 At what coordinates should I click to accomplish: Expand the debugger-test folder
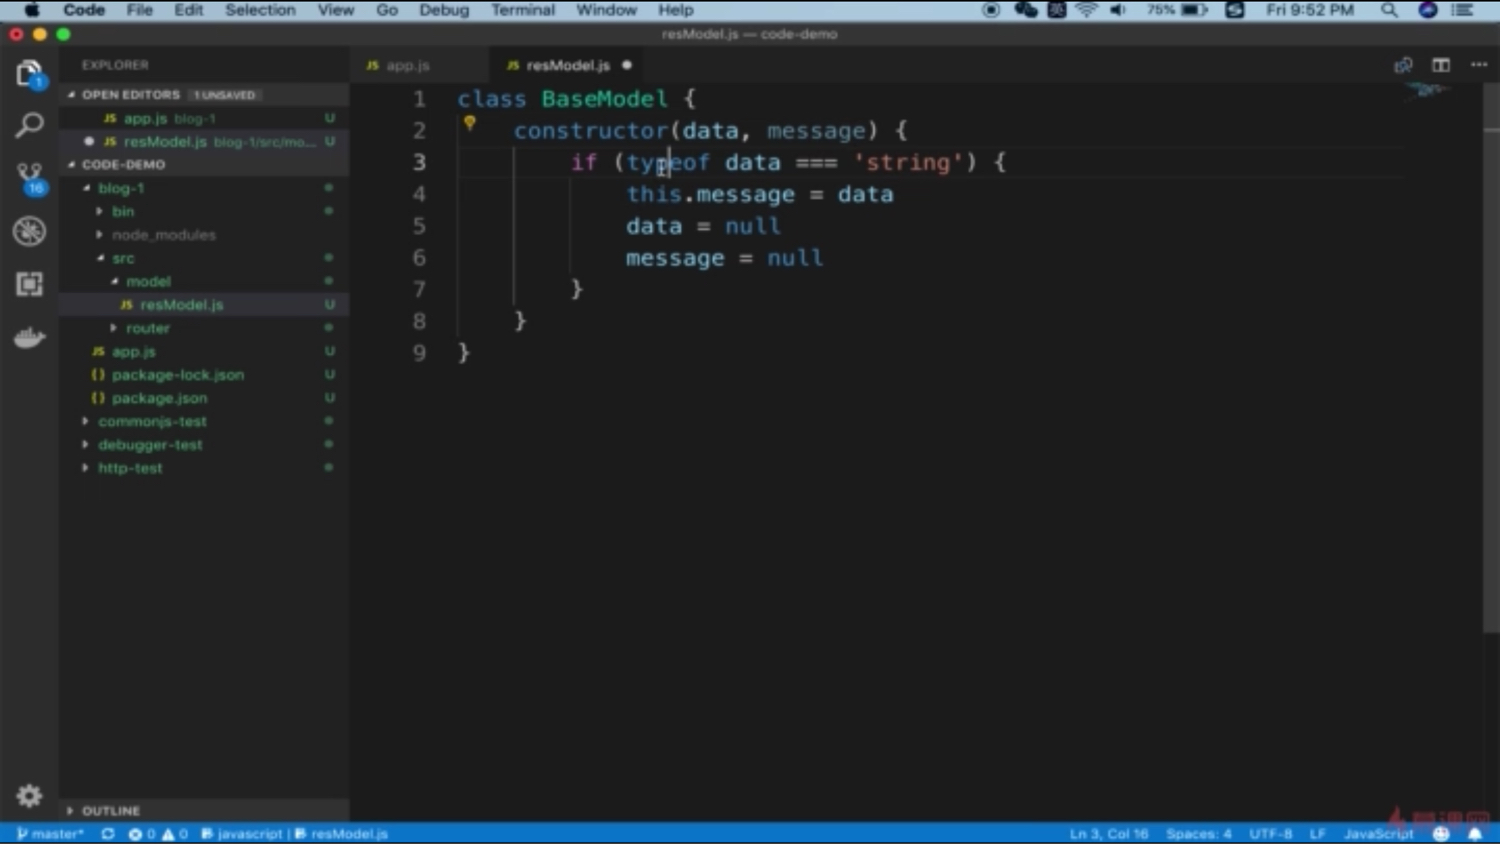click(85, 445)
